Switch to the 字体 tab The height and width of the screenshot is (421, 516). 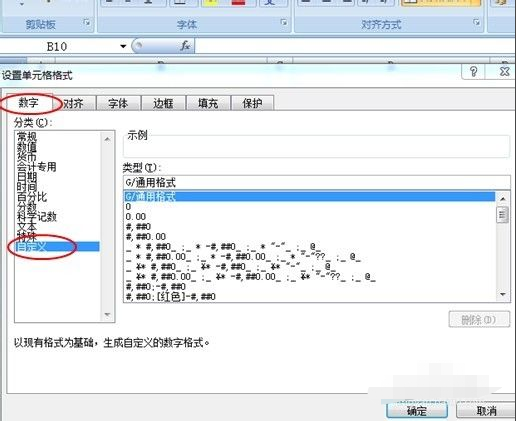118,103
